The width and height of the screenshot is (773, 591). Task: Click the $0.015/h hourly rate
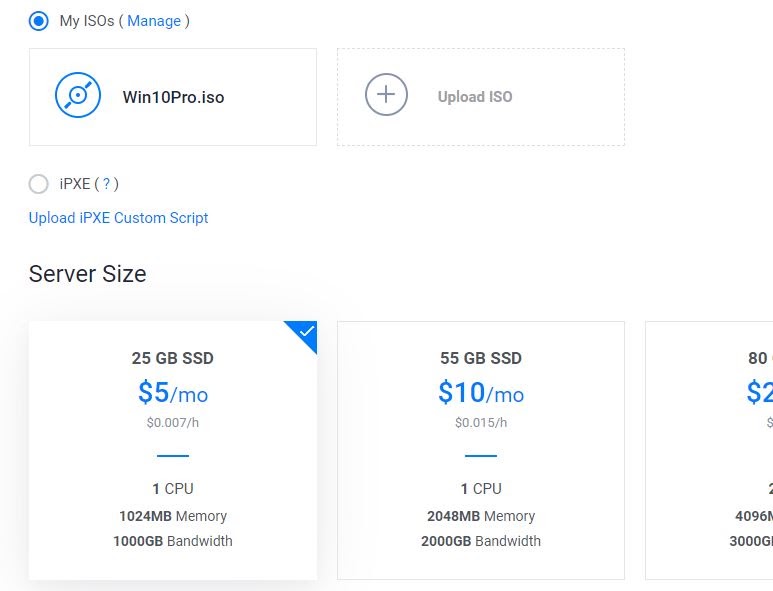pyautogui.click(x=481, y=422)
